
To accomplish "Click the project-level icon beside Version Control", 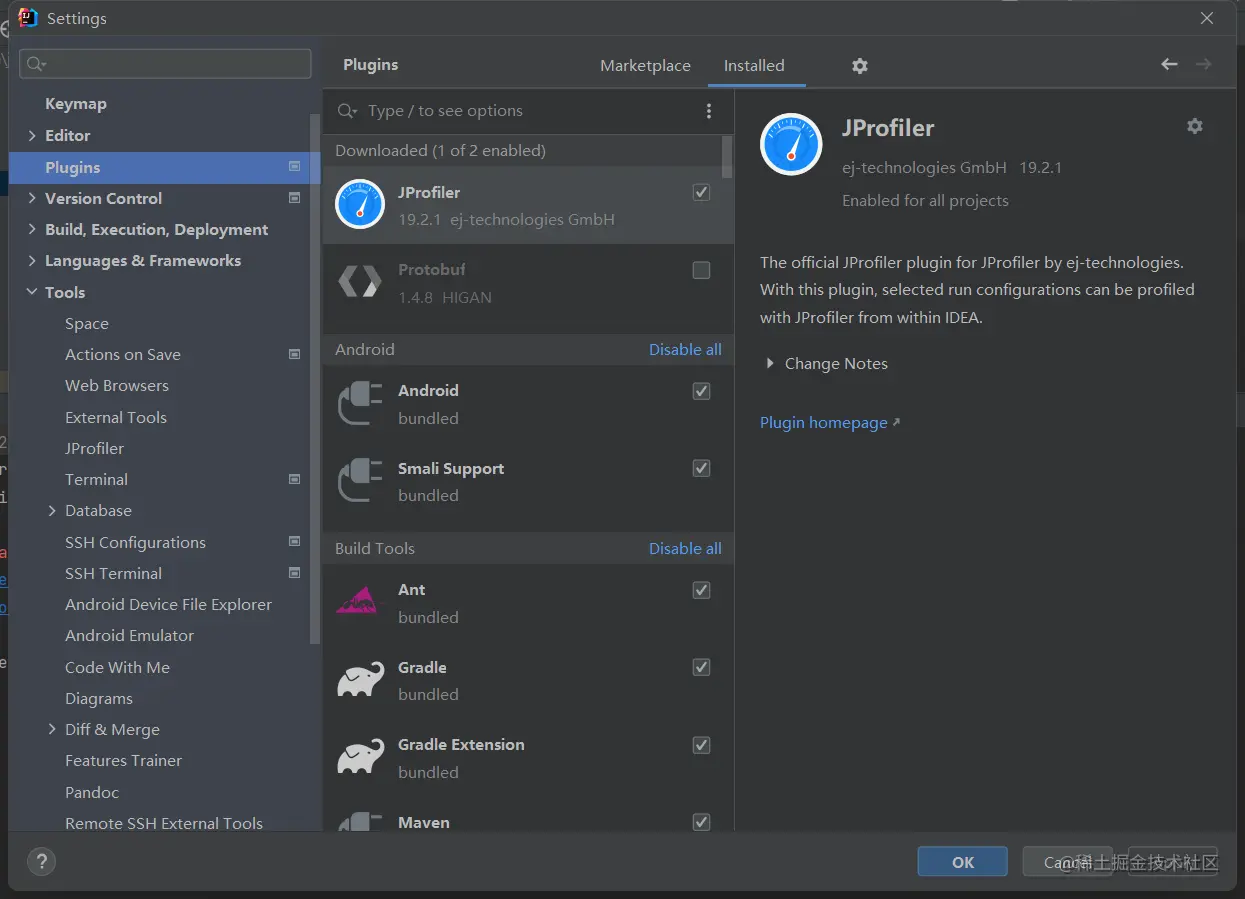I will [294, 198].
